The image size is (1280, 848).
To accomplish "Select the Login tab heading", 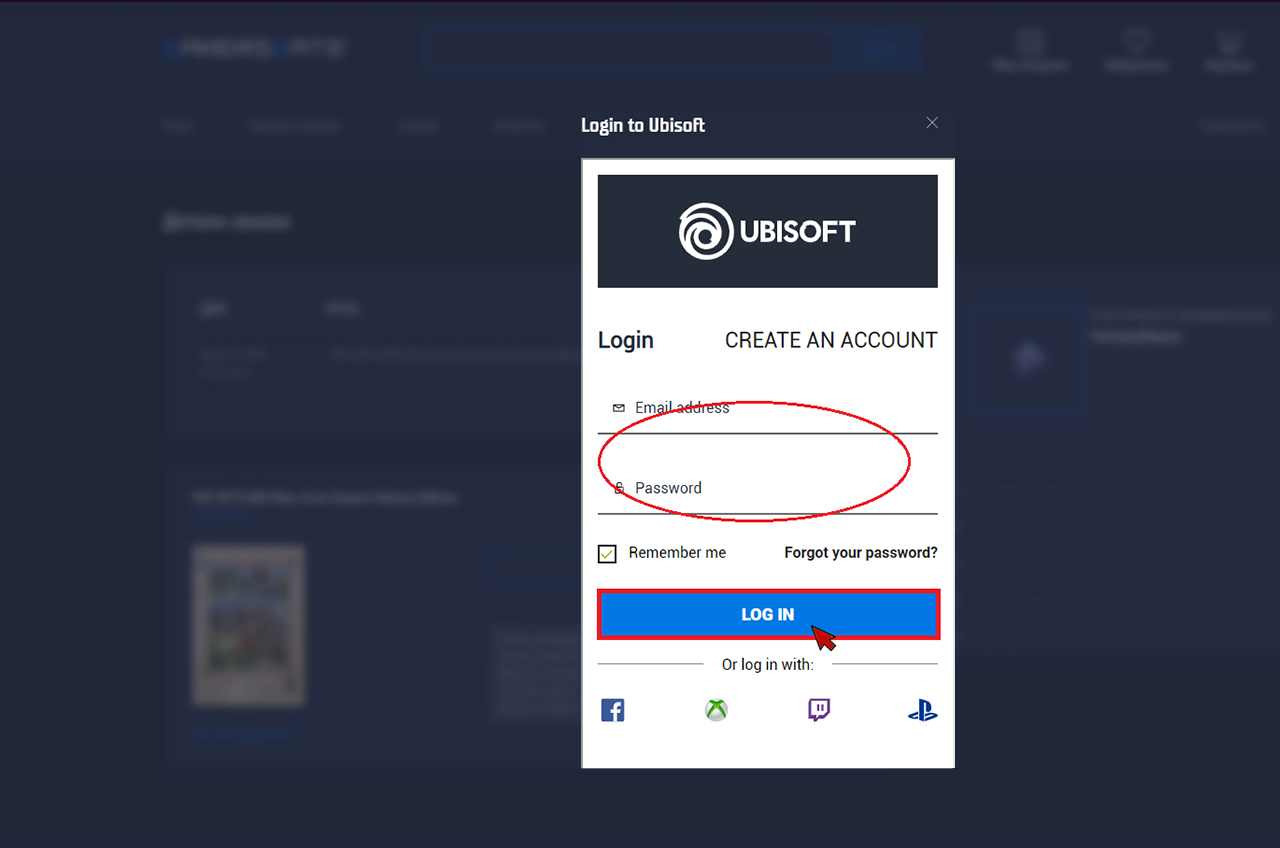I will (x=626, y=341).
